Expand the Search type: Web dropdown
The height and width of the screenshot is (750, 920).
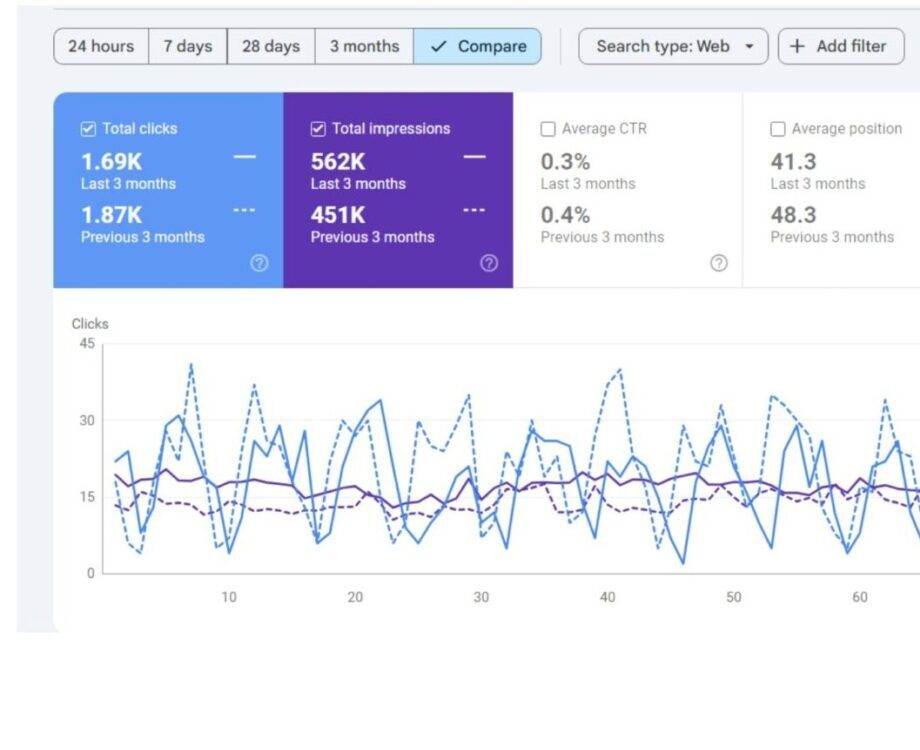point(673,46)
